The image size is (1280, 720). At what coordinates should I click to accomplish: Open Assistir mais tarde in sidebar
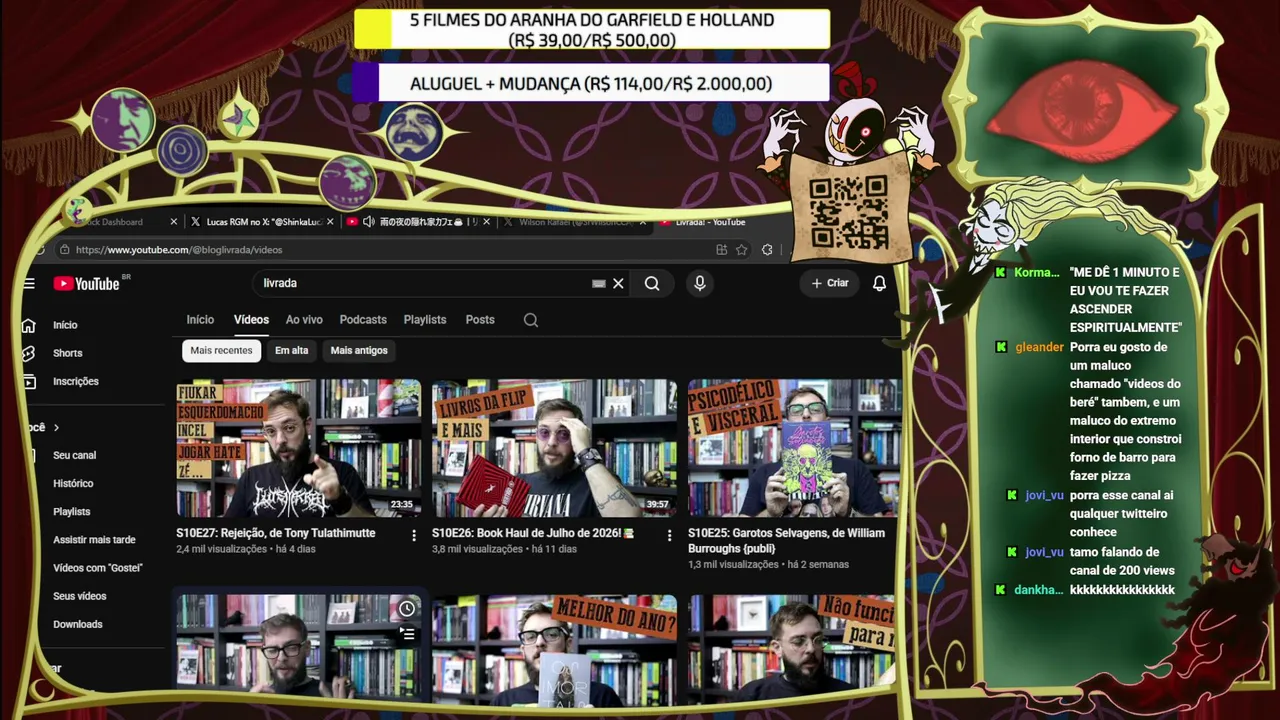(94, 540)
